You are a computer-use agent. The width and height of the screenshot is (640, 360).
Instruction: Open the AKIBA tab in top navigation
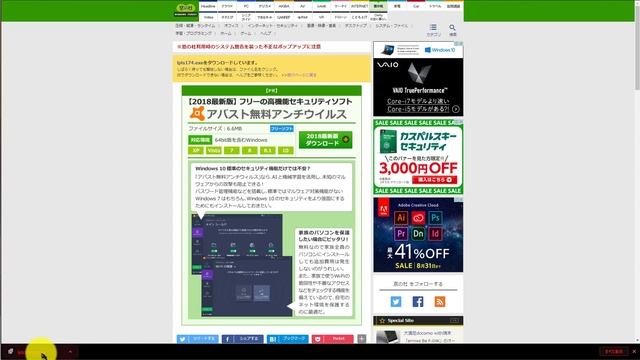pyautogui.click(x=284, y=6)
